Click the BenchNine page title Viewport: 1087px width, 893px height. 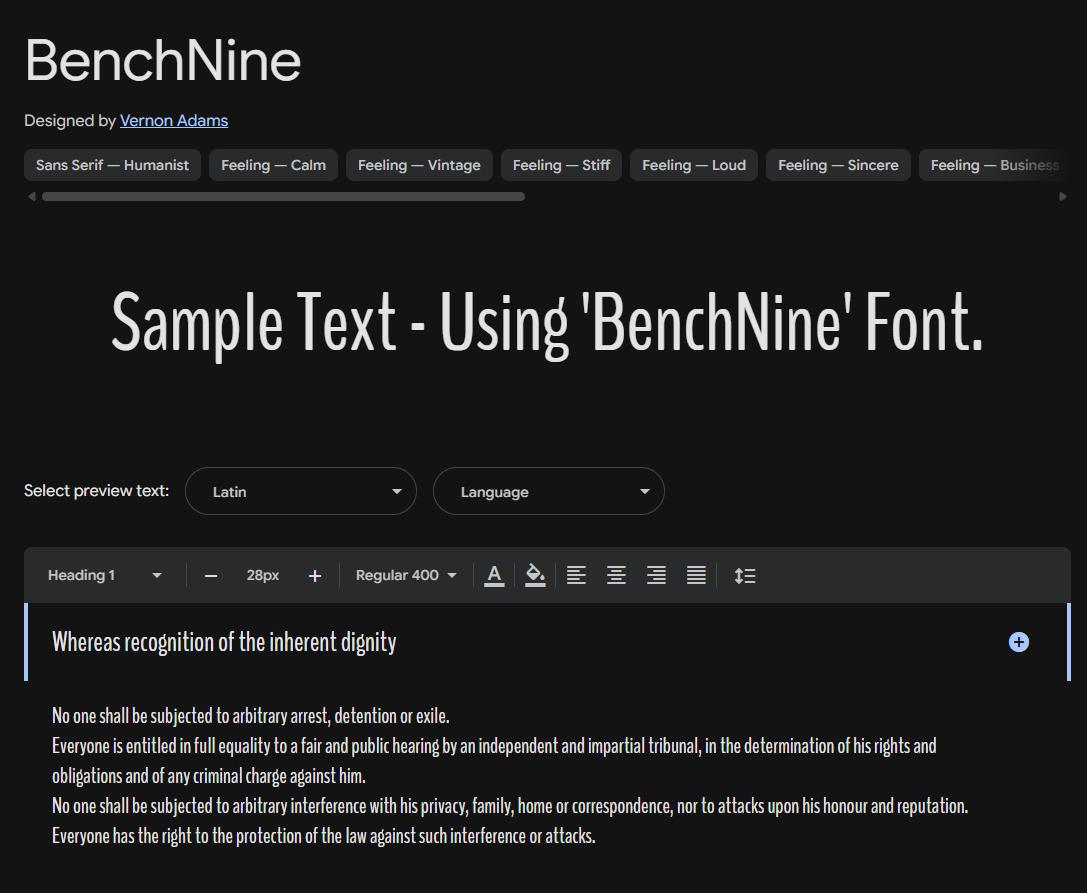point(163,60)
